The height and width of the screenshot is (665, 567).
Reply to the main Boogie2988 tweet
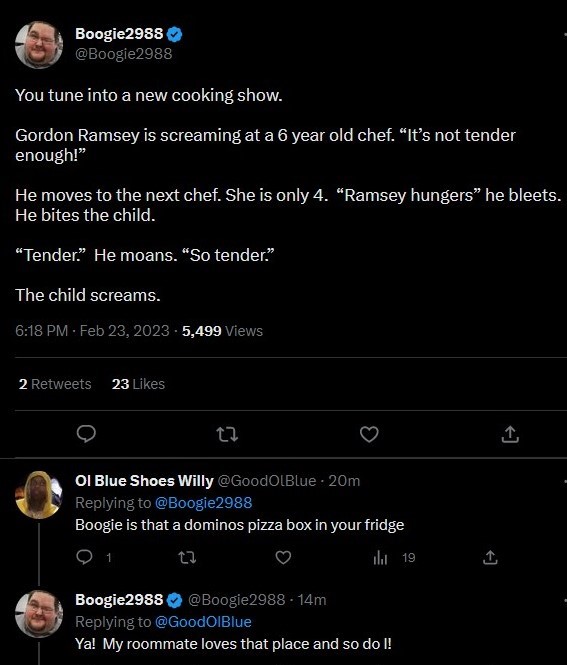86,434
